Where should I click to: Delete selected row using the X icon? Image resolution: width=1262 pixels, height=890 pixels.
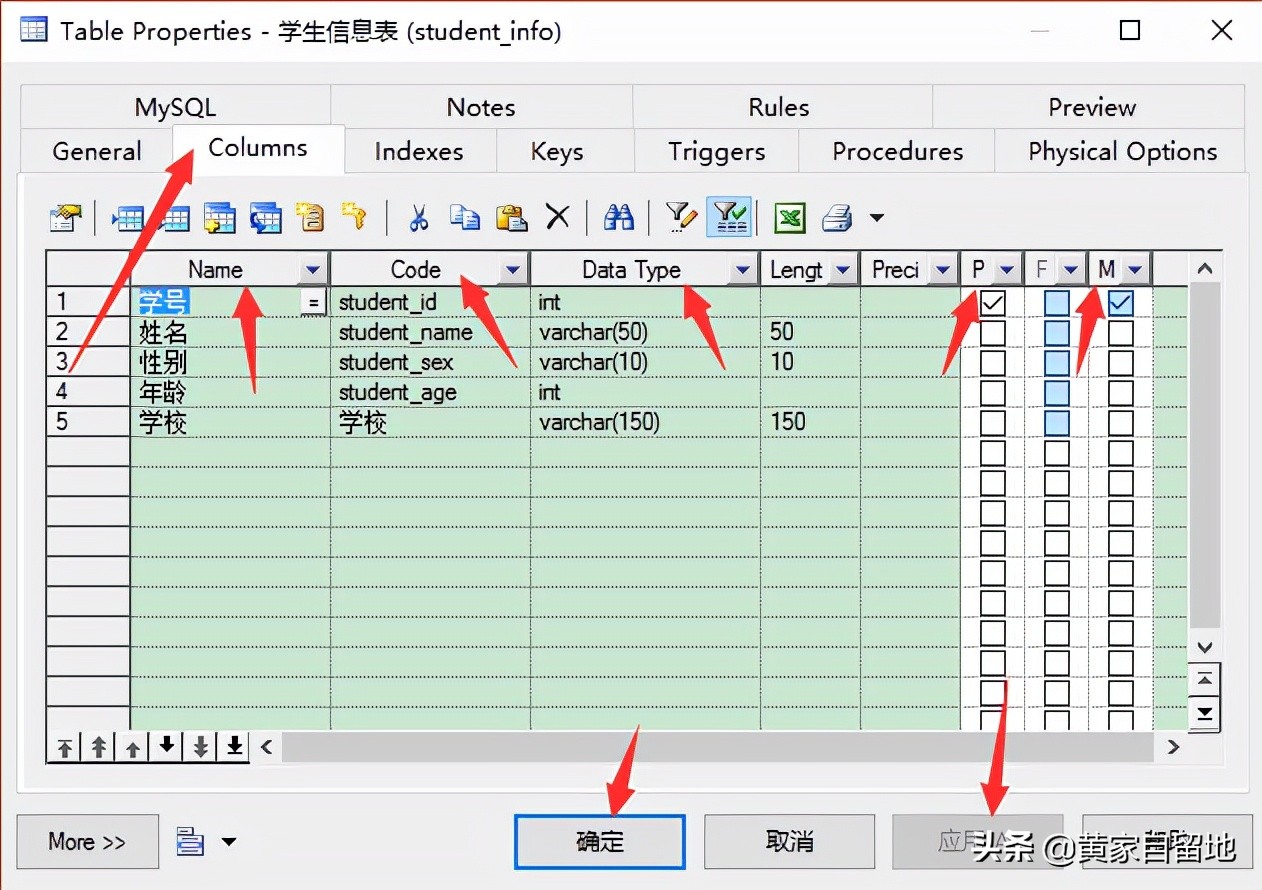pos(558,217)
